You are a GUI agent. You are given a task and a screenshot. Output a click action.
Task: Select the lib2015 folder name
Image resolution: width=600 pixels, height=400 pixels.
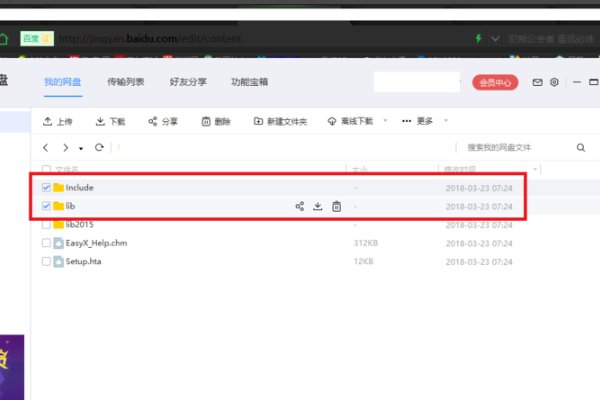80,224
